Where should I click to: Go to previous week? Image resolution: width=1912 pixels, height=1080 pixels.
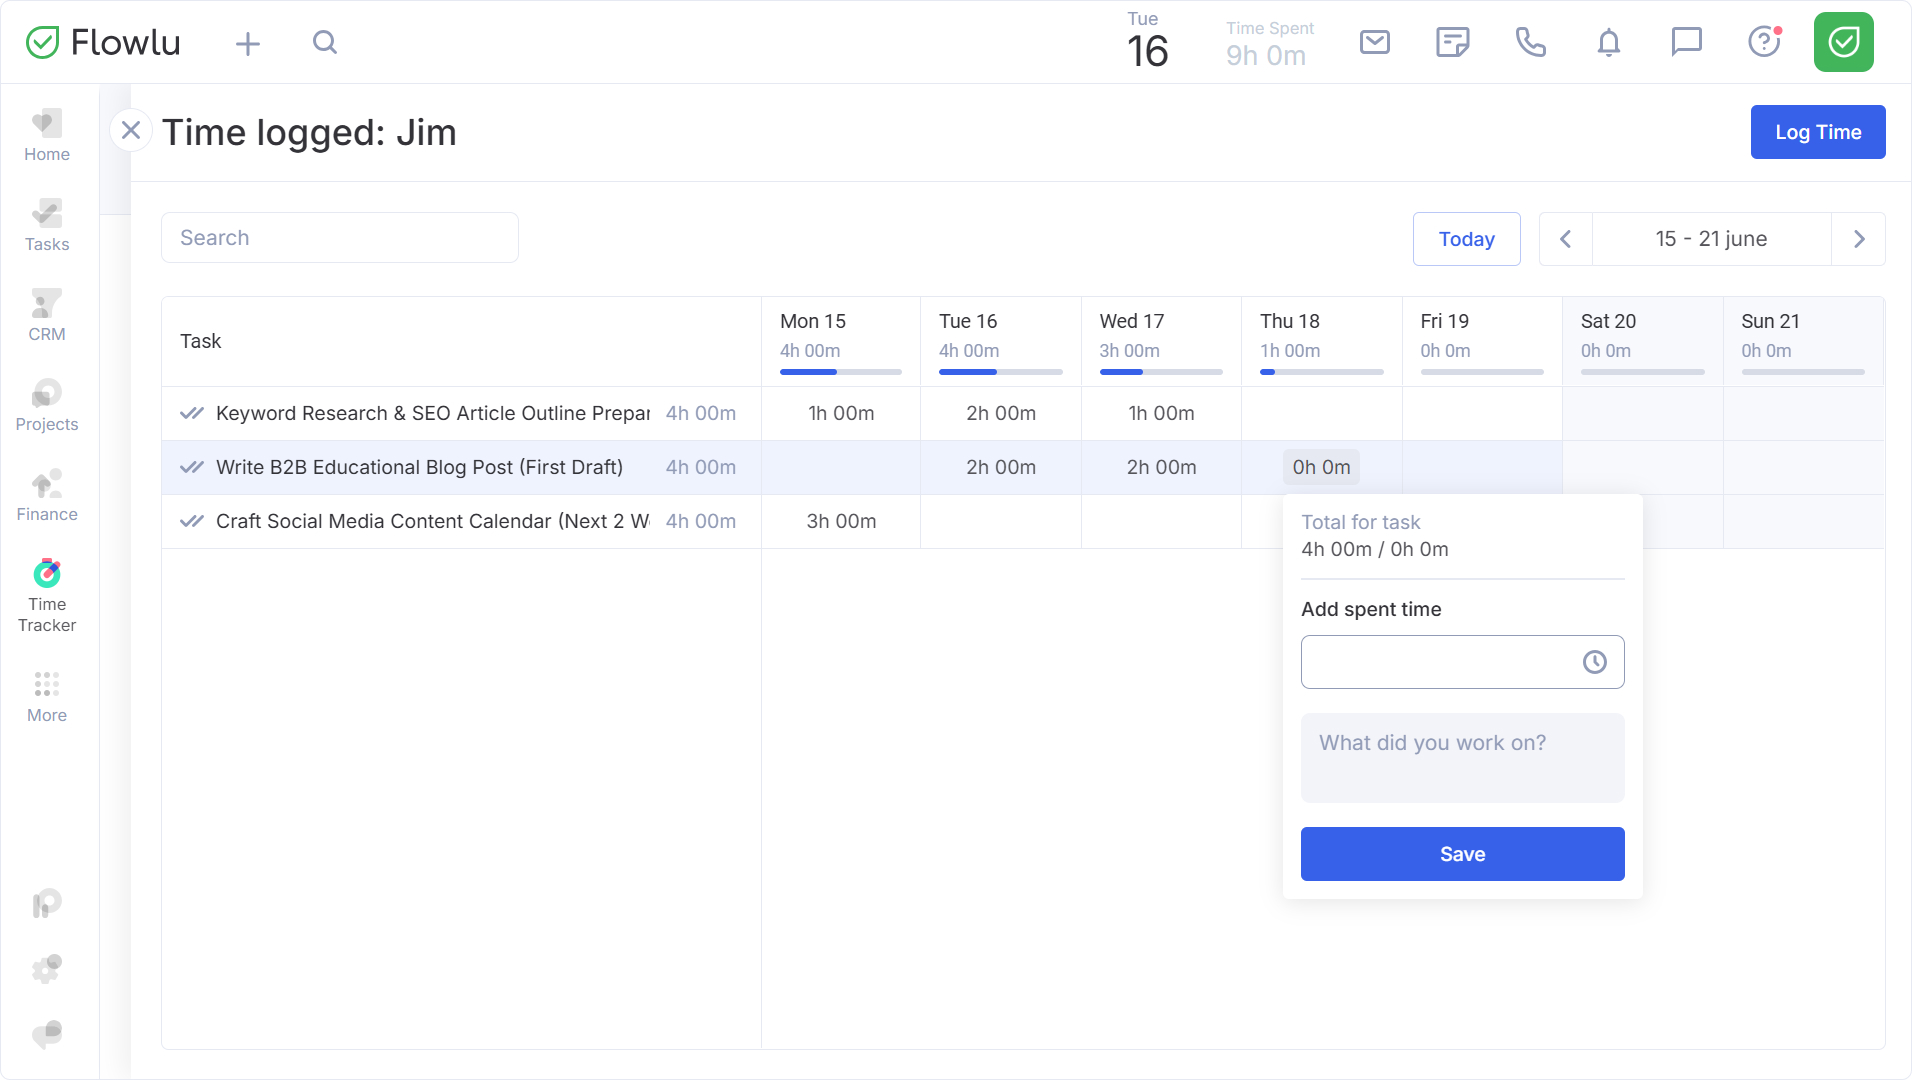(x=1566, y=239)
